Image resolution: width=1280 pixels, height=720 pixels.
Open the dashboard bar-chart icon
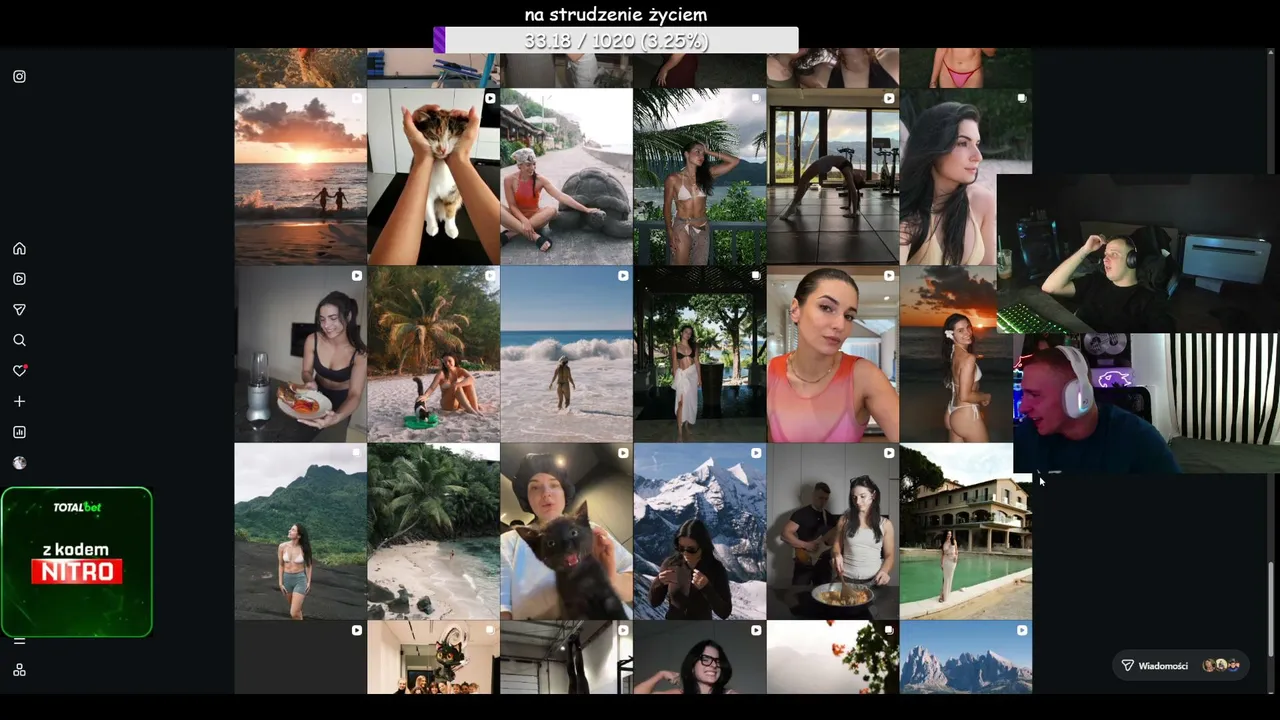point(19,432)
